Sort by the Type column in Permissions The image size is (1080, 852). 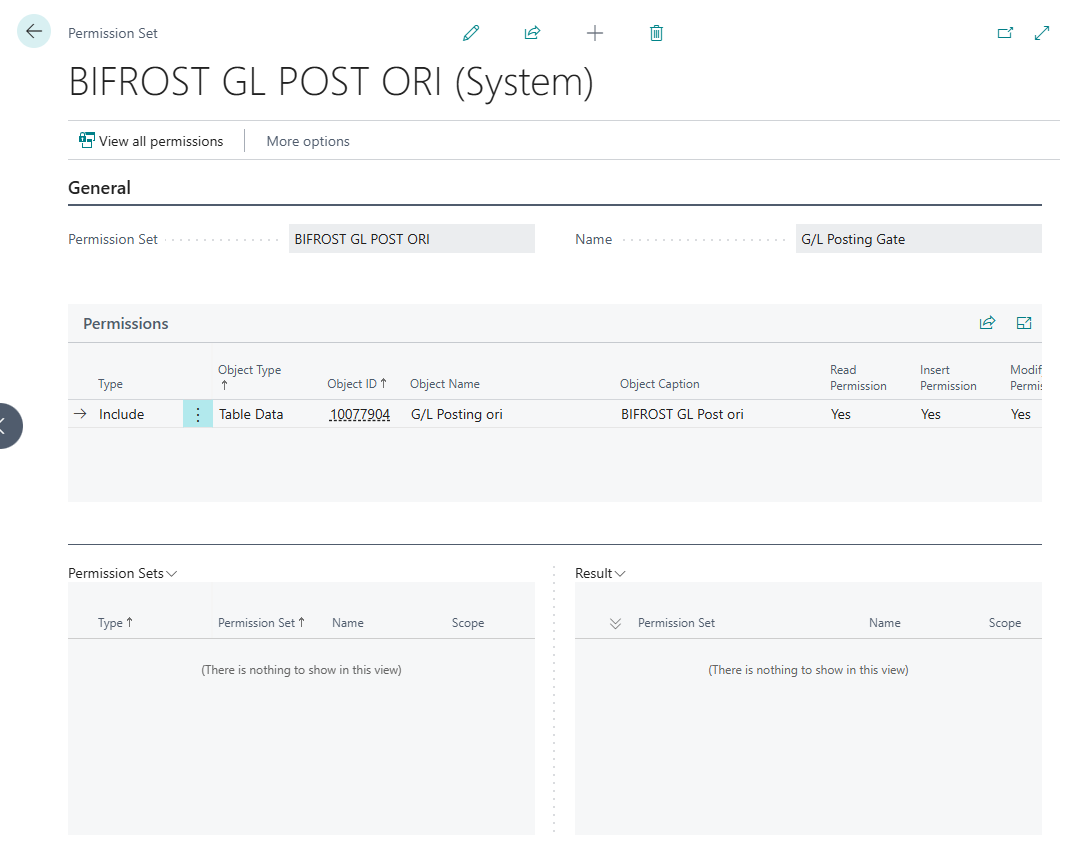pyautogui.click(x=110, y=384)
